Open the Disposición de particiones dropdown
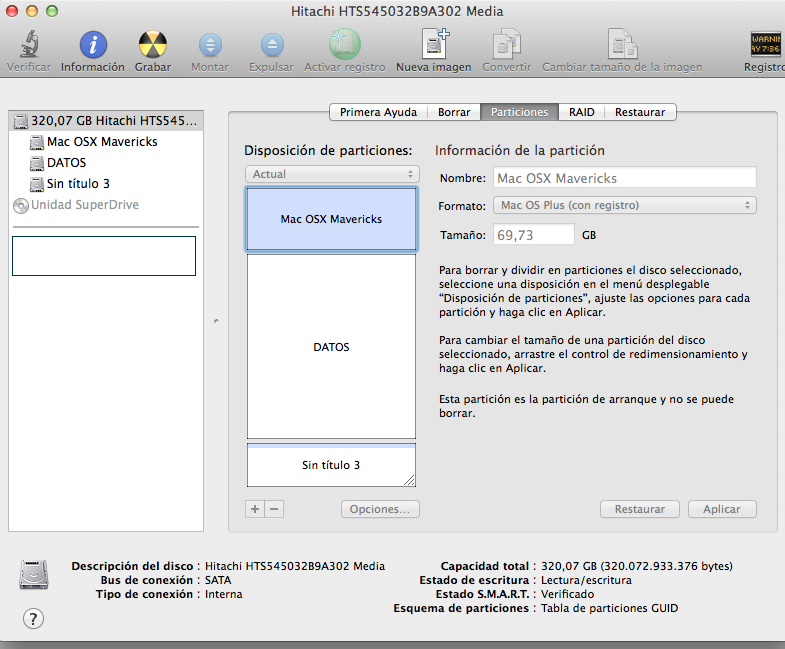 click(332, 174)
